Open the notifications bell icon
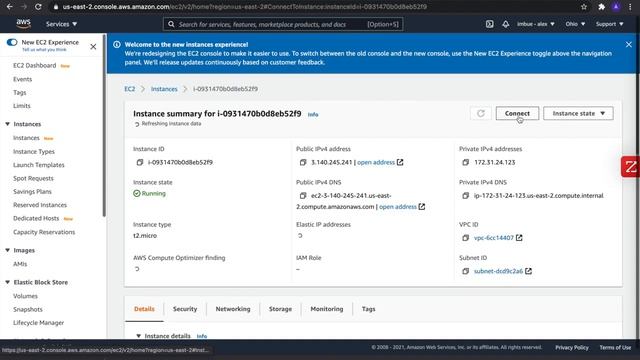Screen dimensions: 640x360 [505, 24]
